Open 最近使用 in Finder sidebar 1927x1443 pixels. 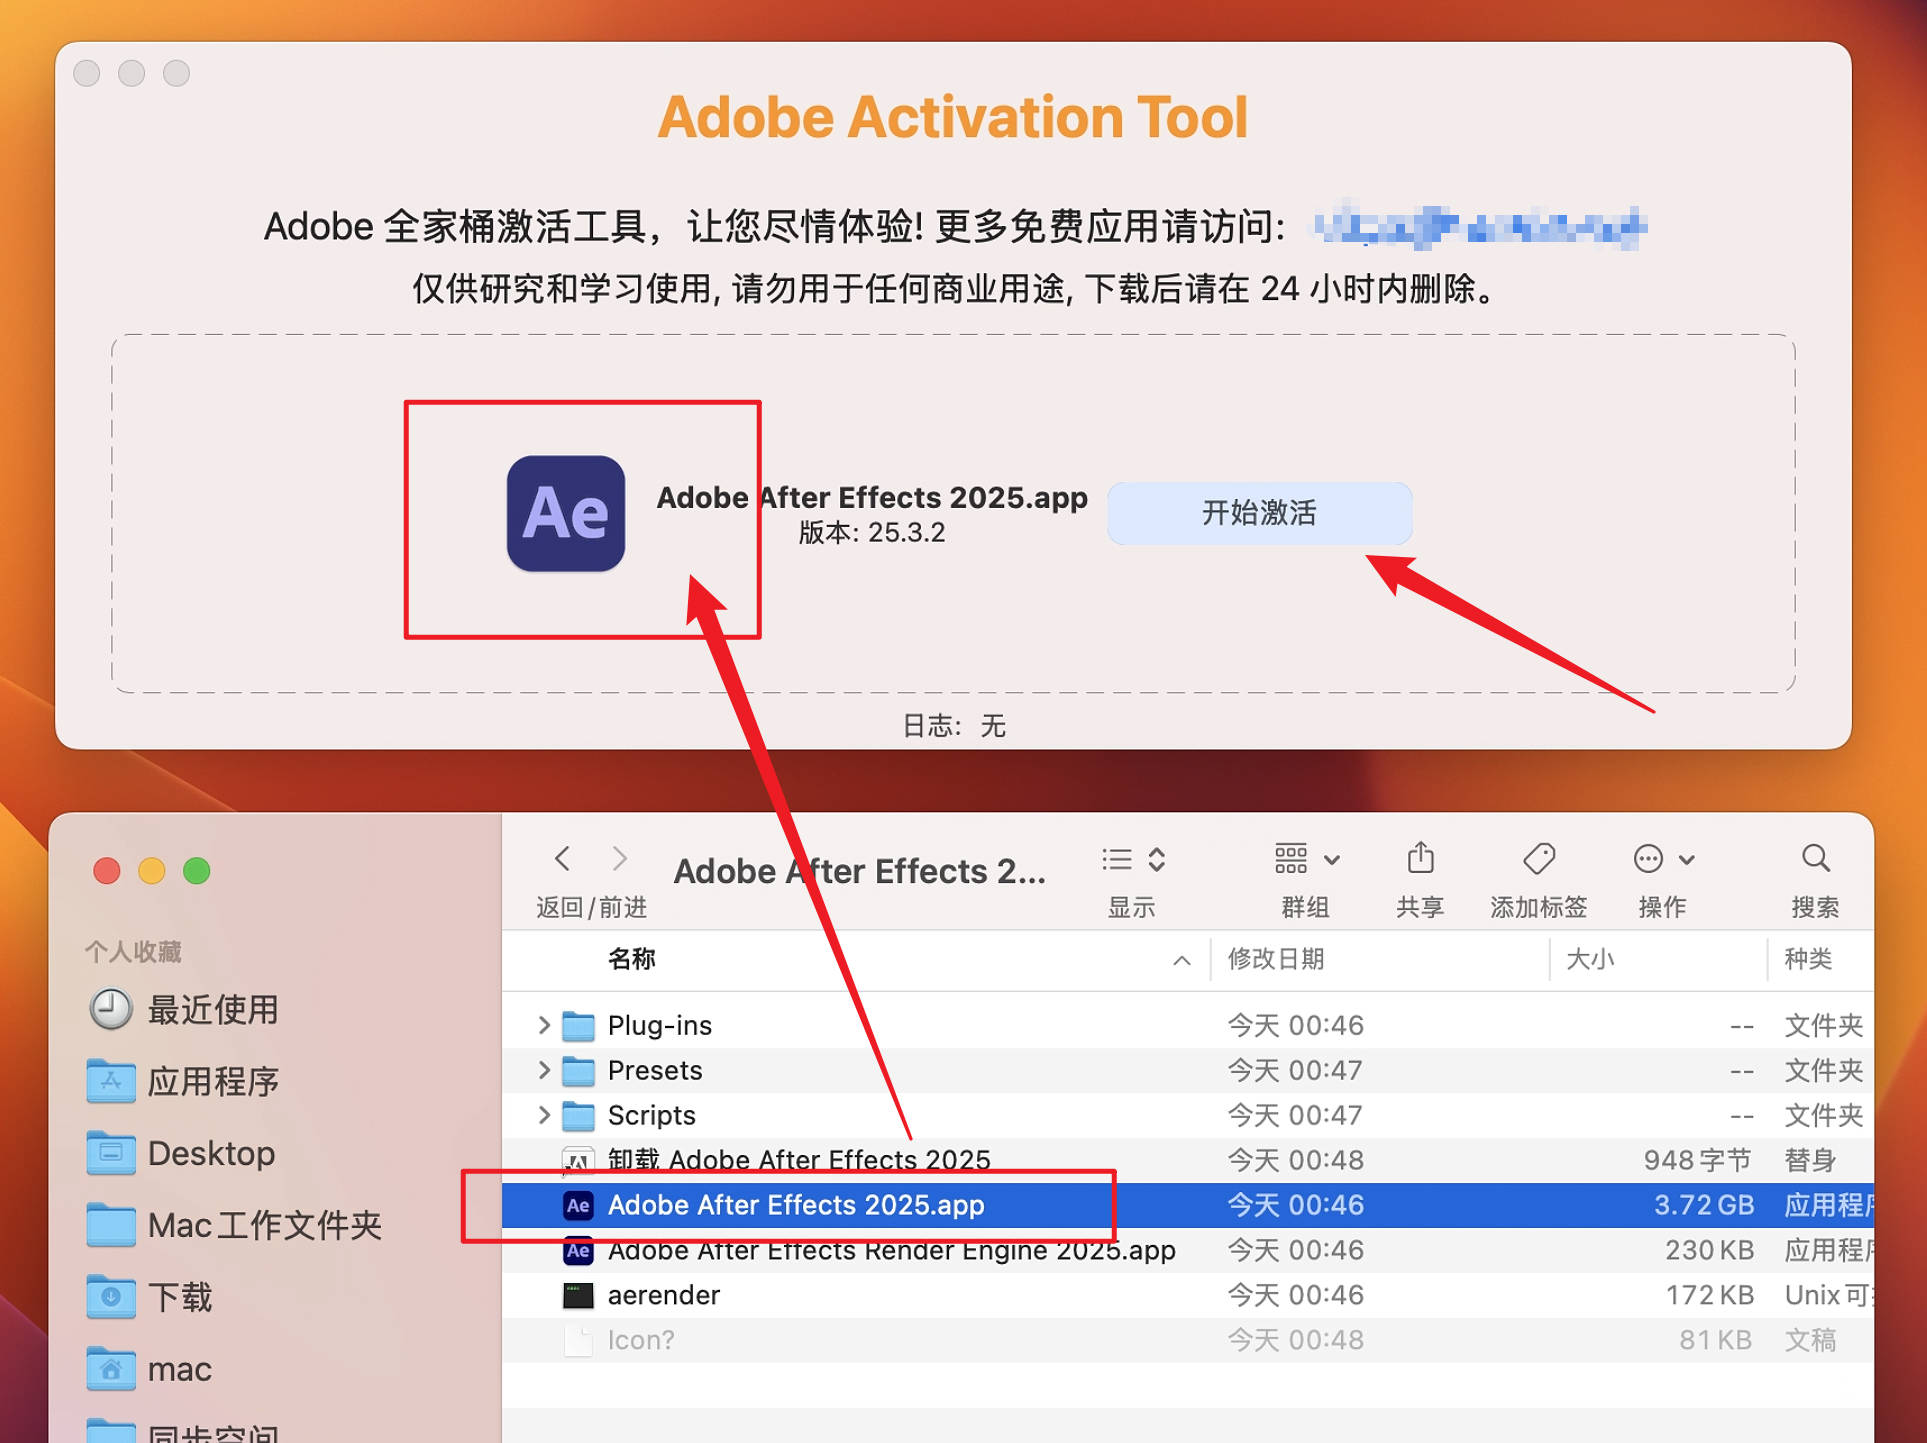tap(183, 1009)
